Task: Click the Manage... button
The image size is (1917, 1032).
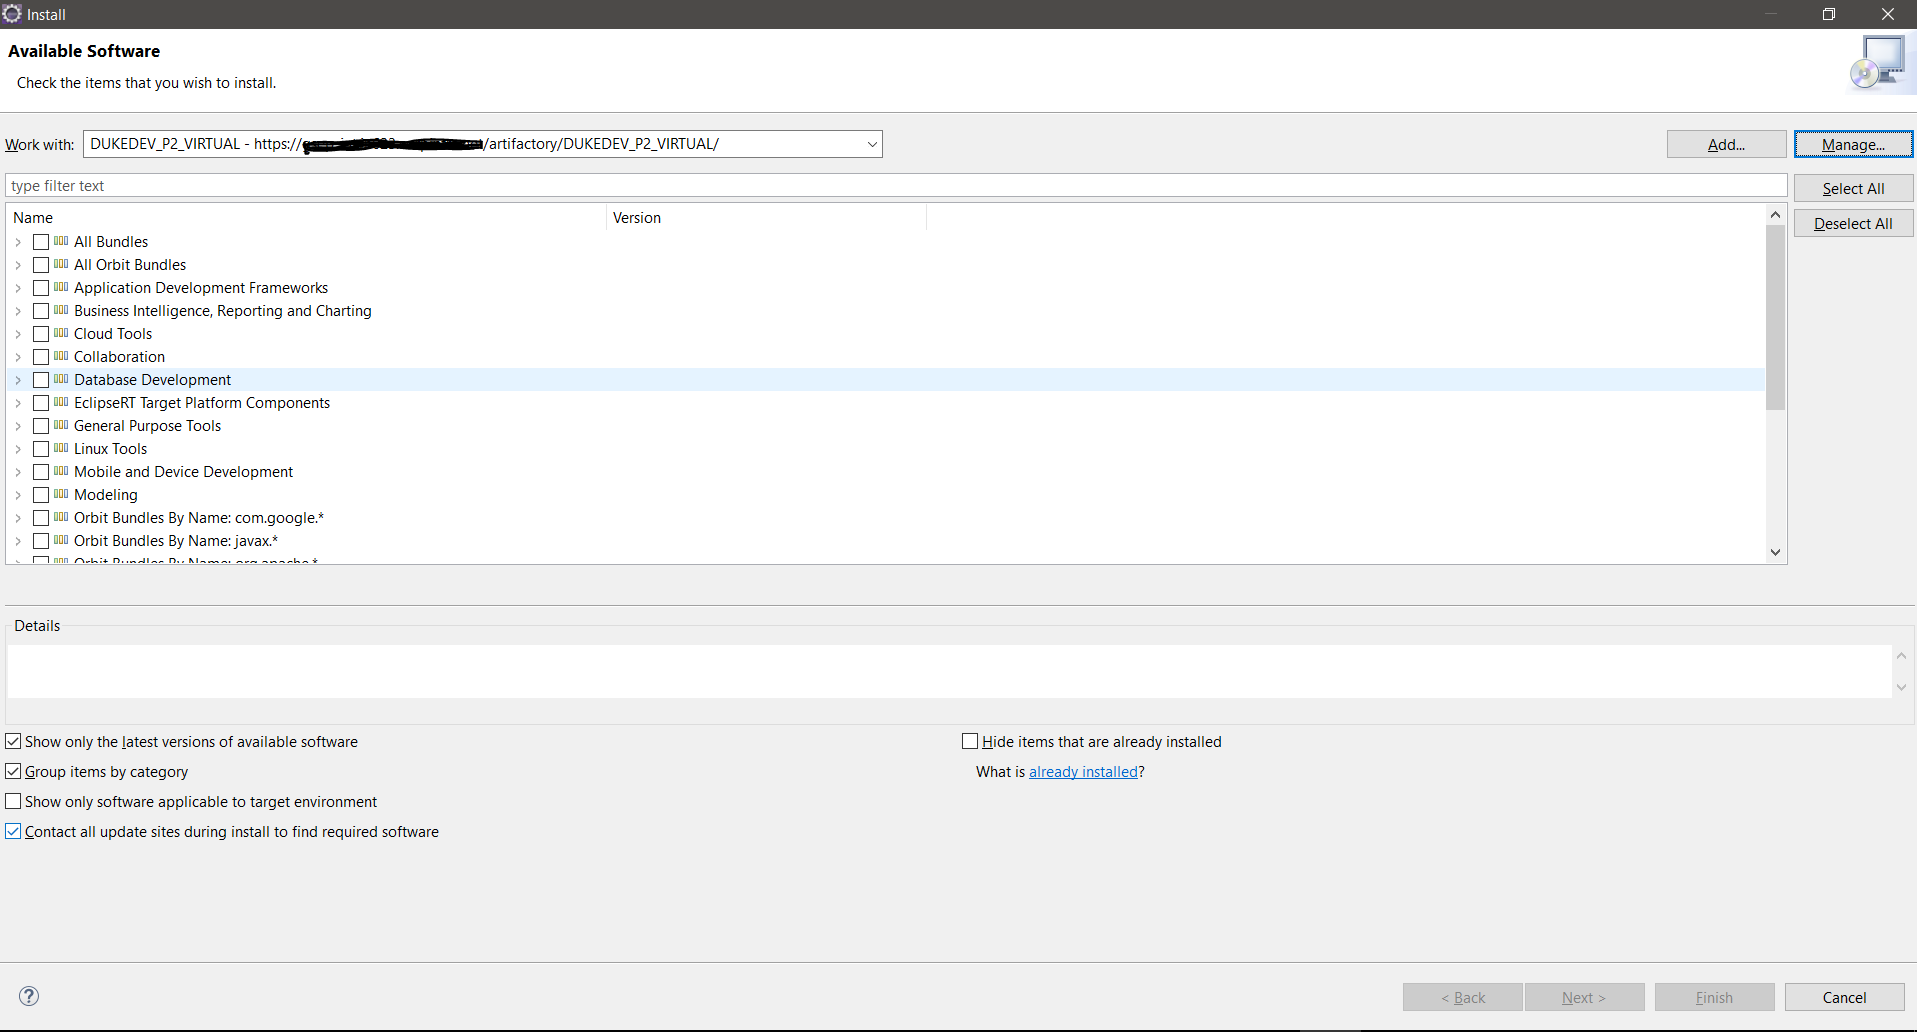Action: [1853, 144]
